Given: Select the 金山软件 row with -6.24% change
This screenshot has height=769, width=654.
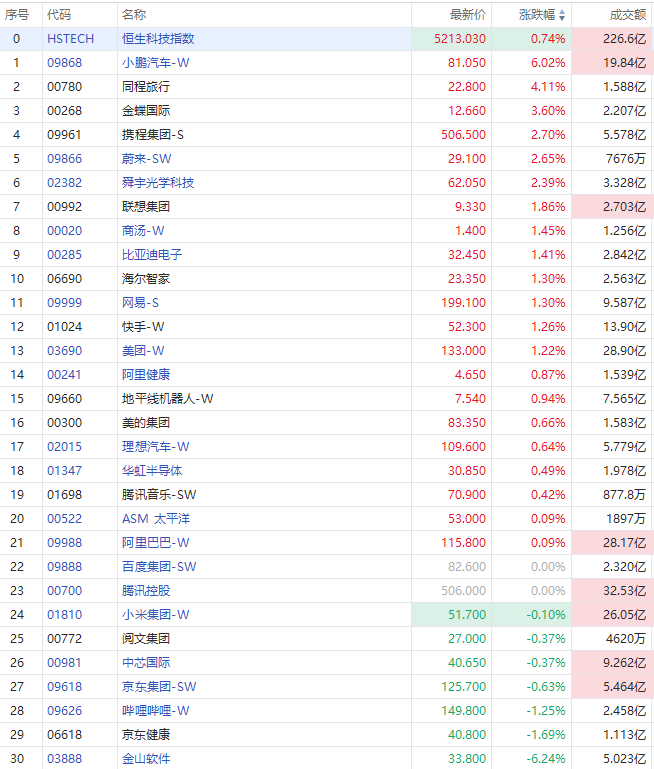Looking at the screenshot, I should click(145, 759).
